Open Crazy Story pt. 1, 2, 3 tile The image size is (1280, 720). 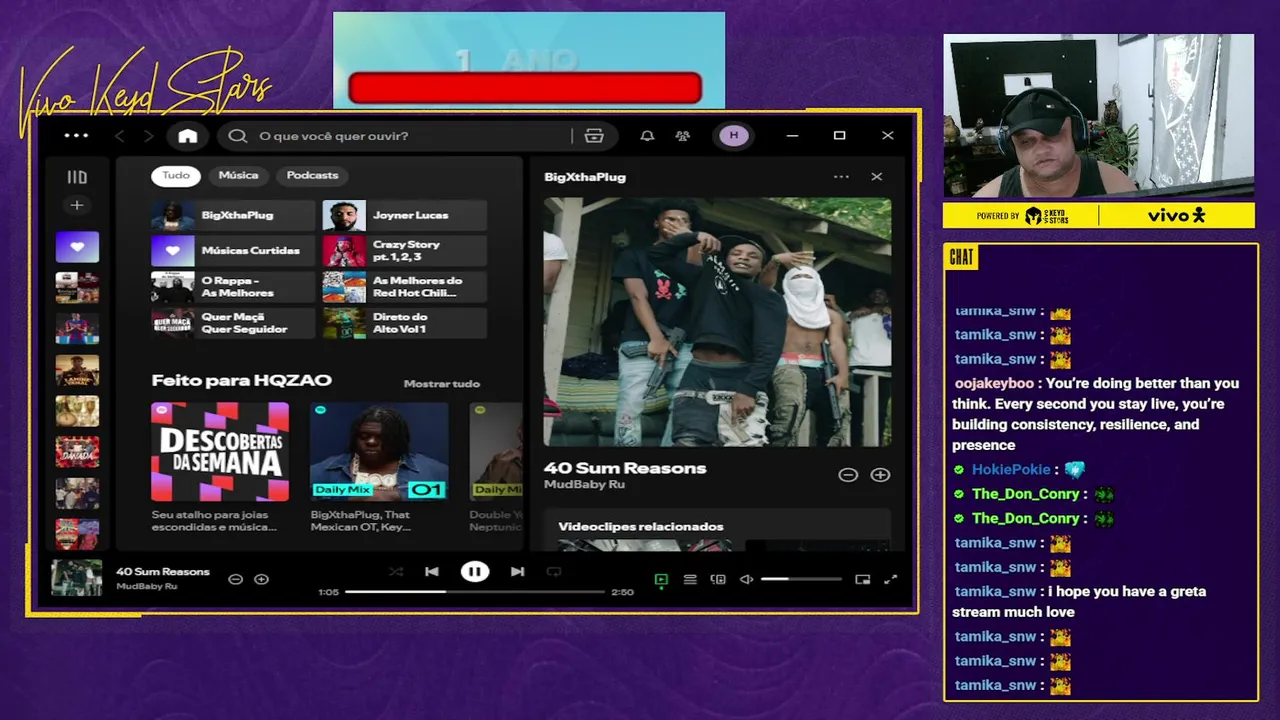point(405,251)
